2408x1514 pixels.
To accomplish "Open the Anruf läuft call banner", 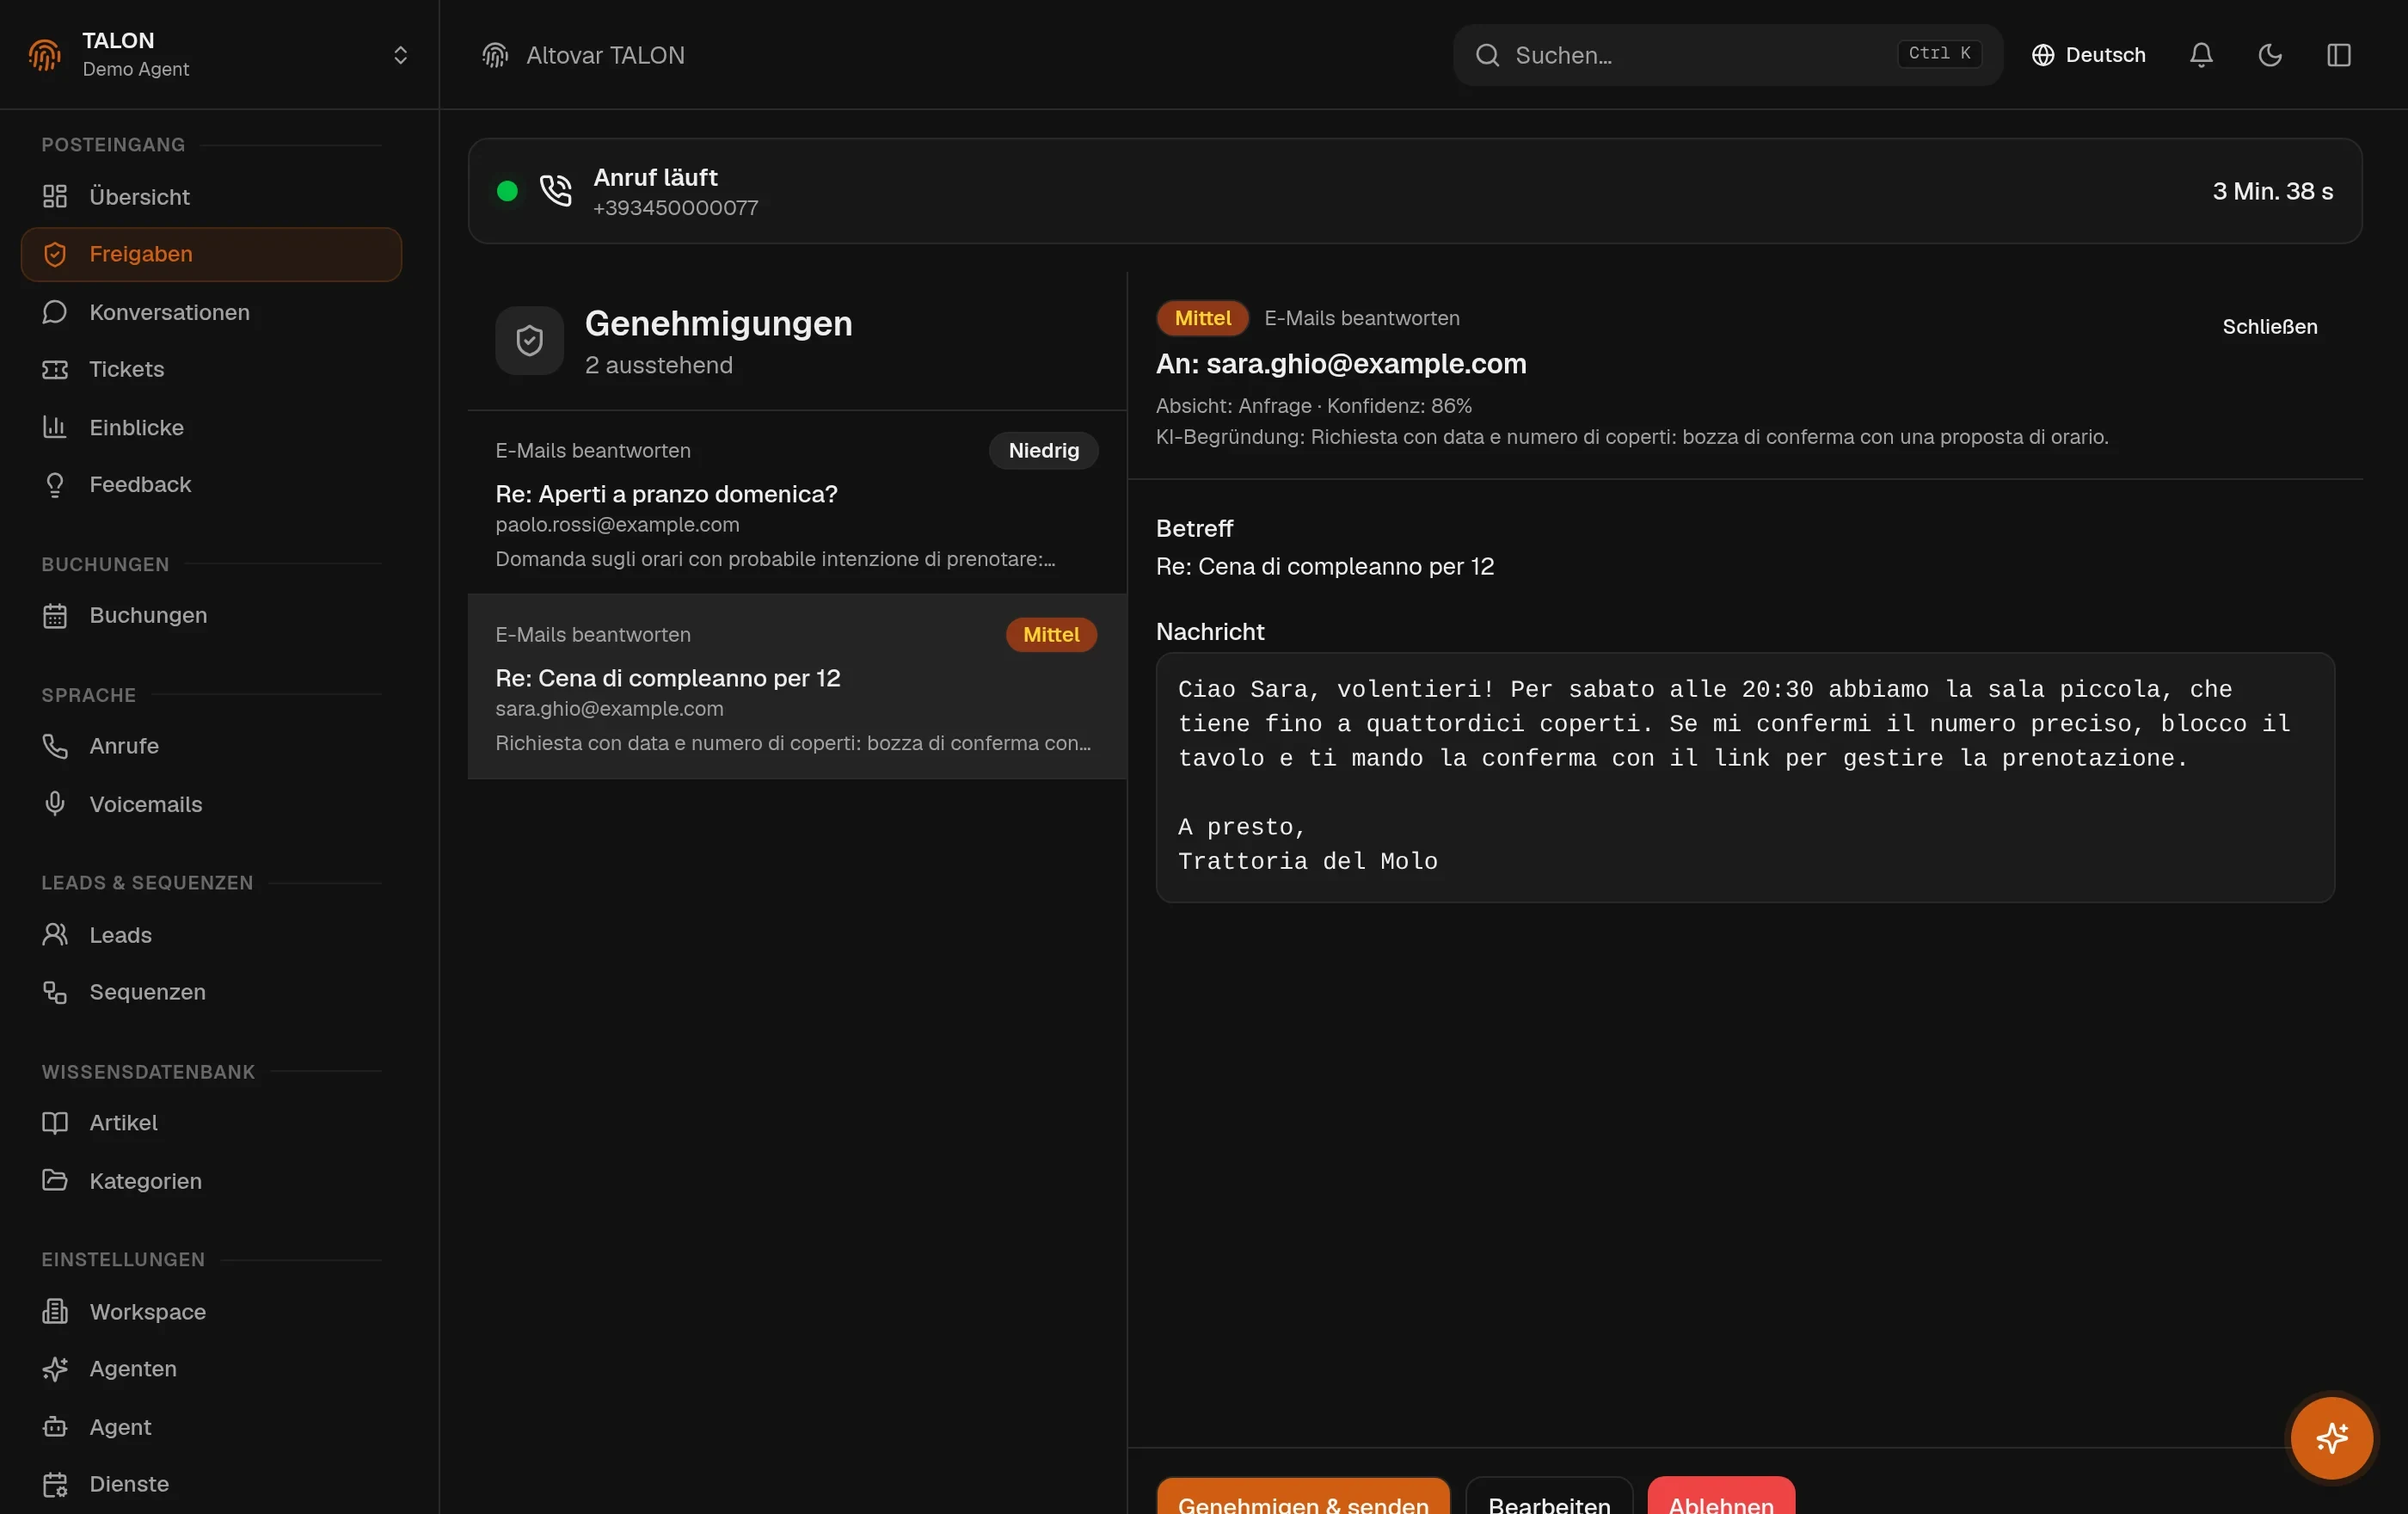I will [x=1415, y=191].
